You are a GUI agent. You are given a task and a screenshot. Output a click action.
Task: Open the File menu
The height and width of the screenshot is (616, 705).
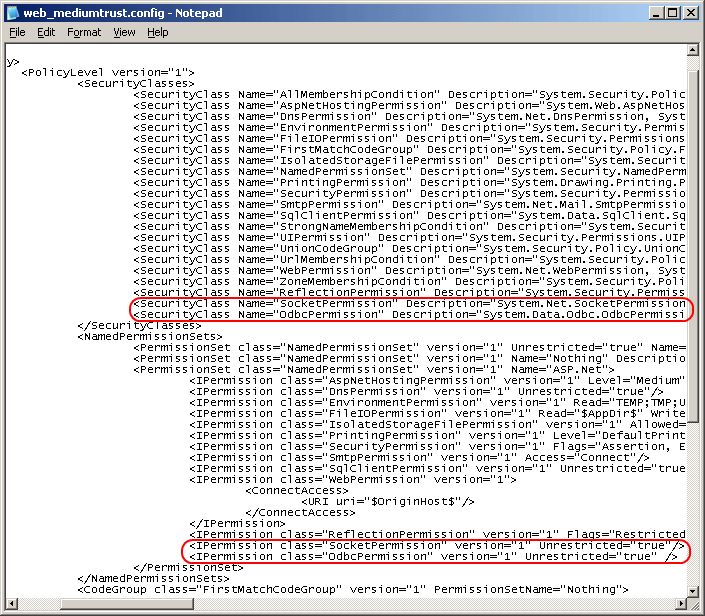pos(17,32)
